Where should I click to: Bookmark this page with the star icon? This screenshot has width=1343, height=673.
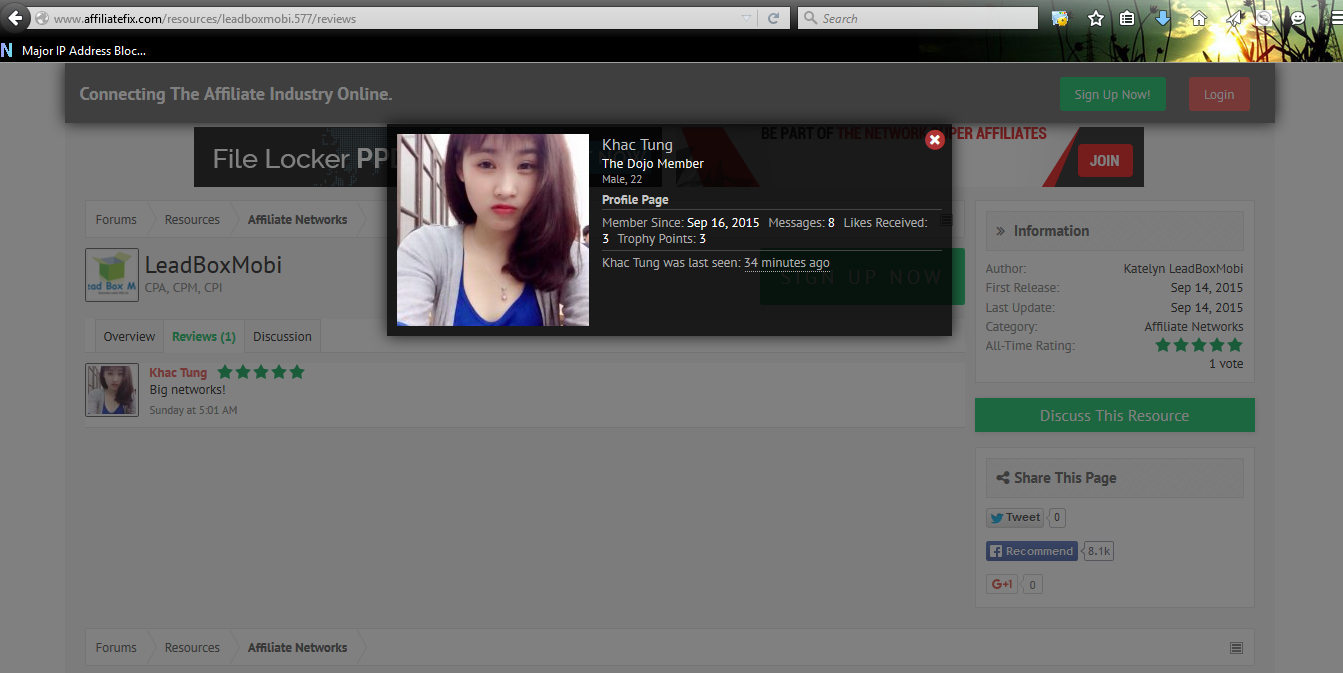tap(1095, 18)
